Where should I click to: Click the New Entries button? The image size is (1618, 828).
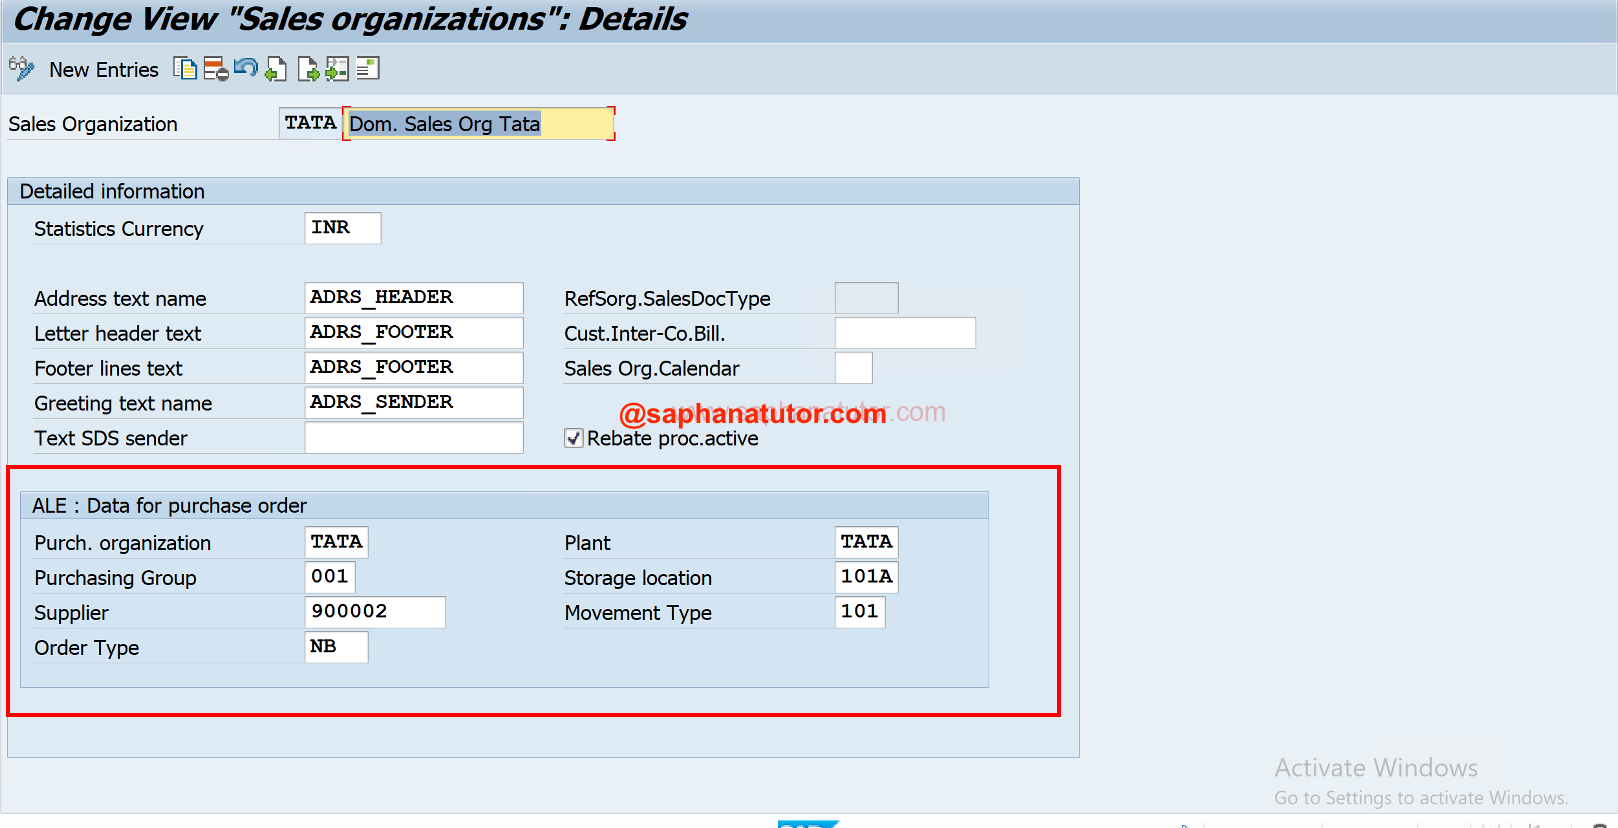[x=104, y=70]
